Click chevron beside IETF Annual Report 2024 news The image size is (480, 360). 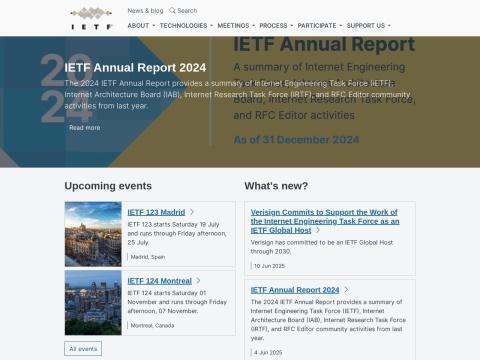[346, 290]
